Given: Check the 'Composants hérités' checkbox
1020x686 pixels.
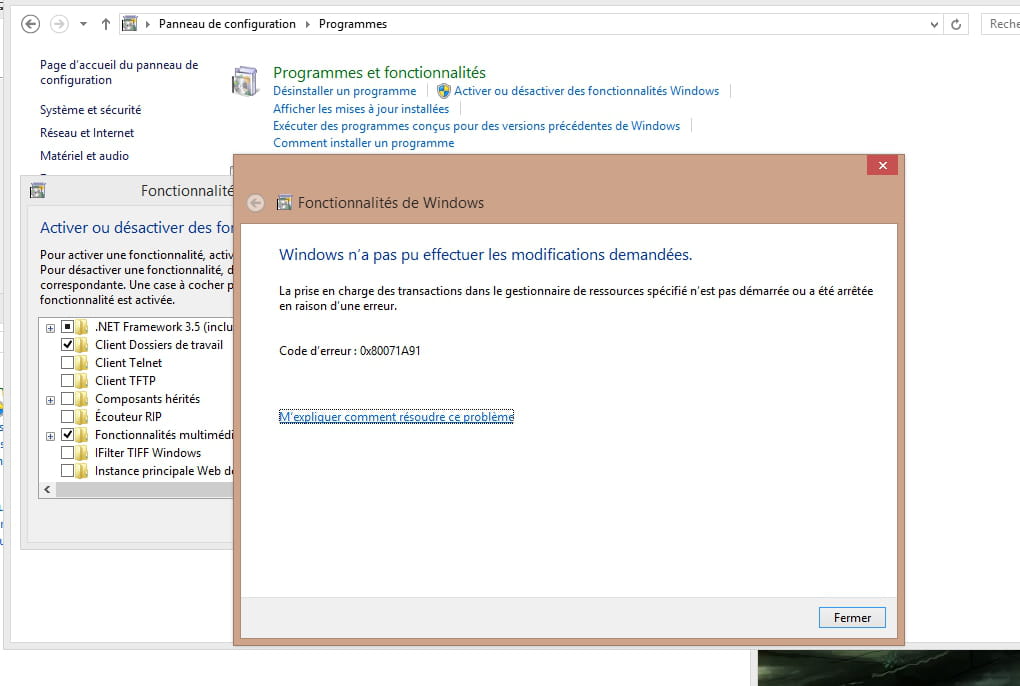Looking at the screenshot, I should coord(67,399).
